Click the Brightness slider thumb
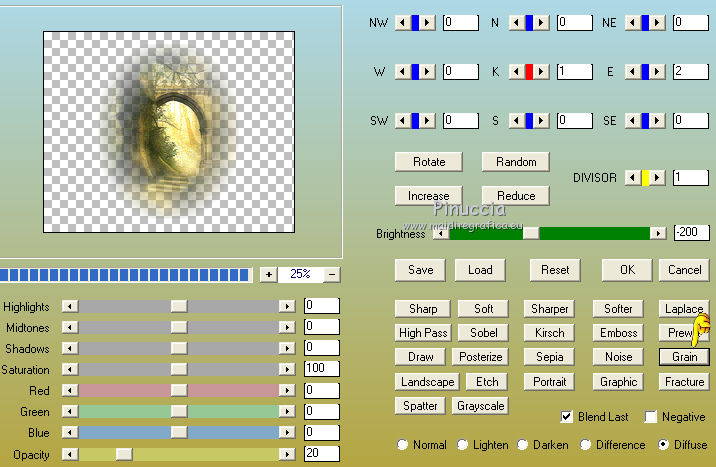The height and width of the screenshot is (467, 716). pyautogui.click(x=531, y=233)
